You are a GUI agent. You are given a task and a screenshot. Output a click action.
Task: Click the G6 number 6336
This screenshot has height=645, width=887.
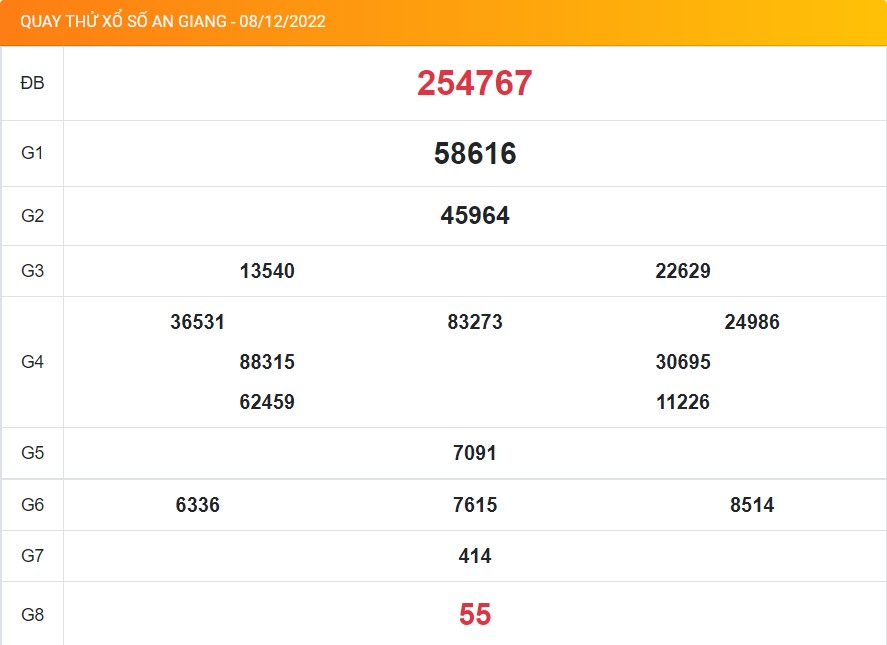[197, 505]
